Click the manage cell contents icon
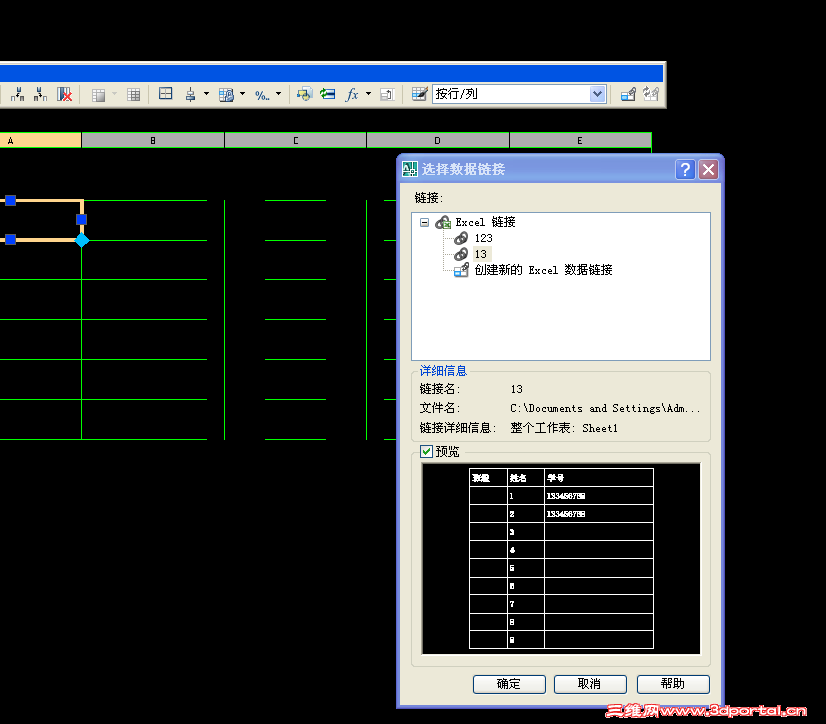Image resolution: width=826 pixels, height=724 pixels. [387, 95]
